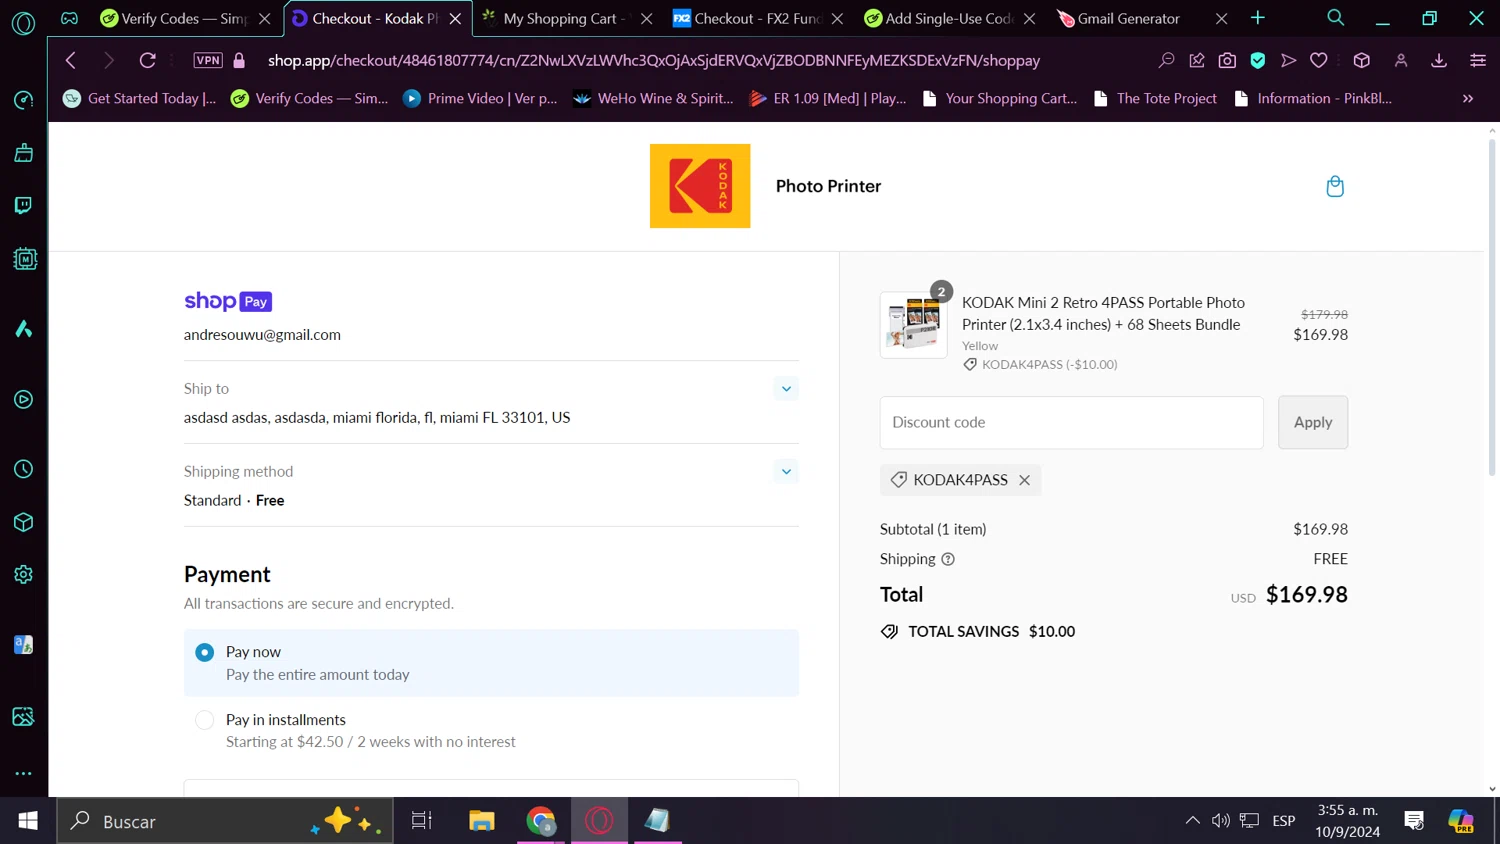Select Pay in installments option
Image resolution: width=1500 pixels, height=844 pixels.
coord(205,720)
